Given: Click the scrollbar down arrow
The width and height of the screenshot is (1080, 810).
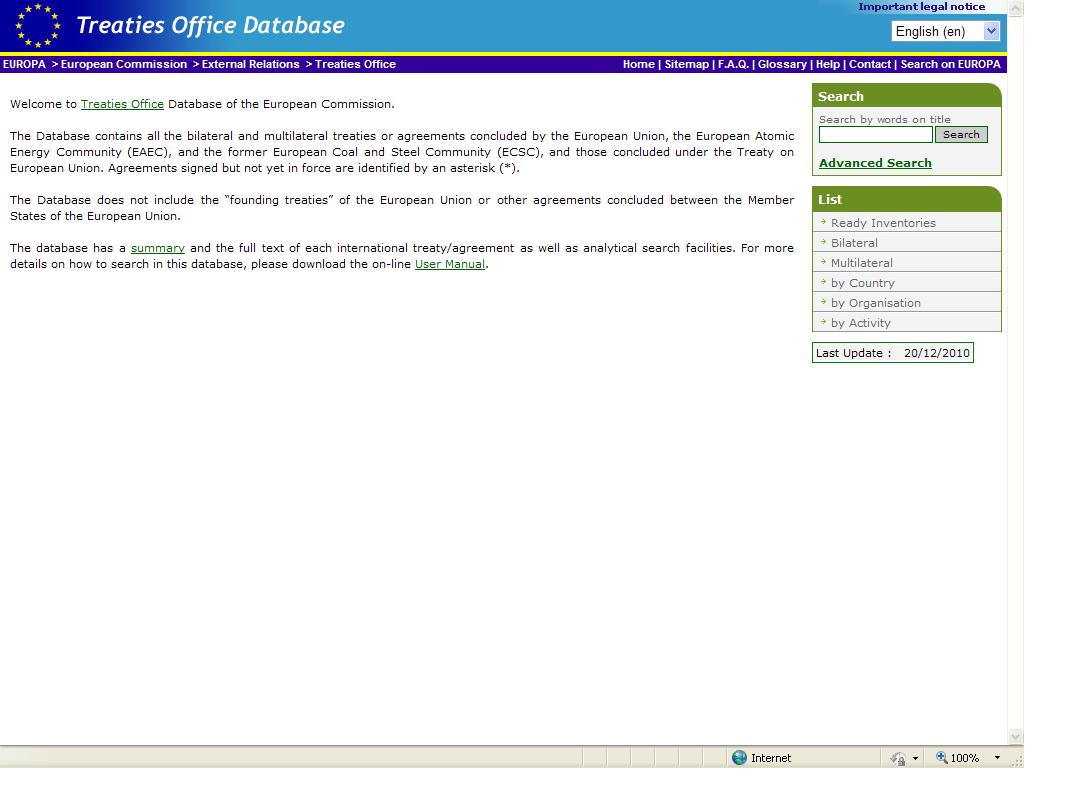Looking at the screenshot, I should point(1015,736).
